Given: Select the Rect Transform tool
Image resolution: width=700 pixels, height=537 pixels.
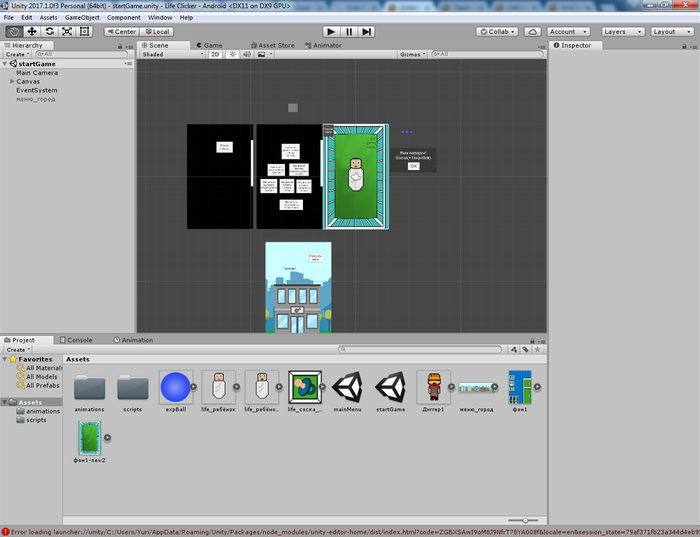Looking at the screenshot, I should [x=84, y=32].
